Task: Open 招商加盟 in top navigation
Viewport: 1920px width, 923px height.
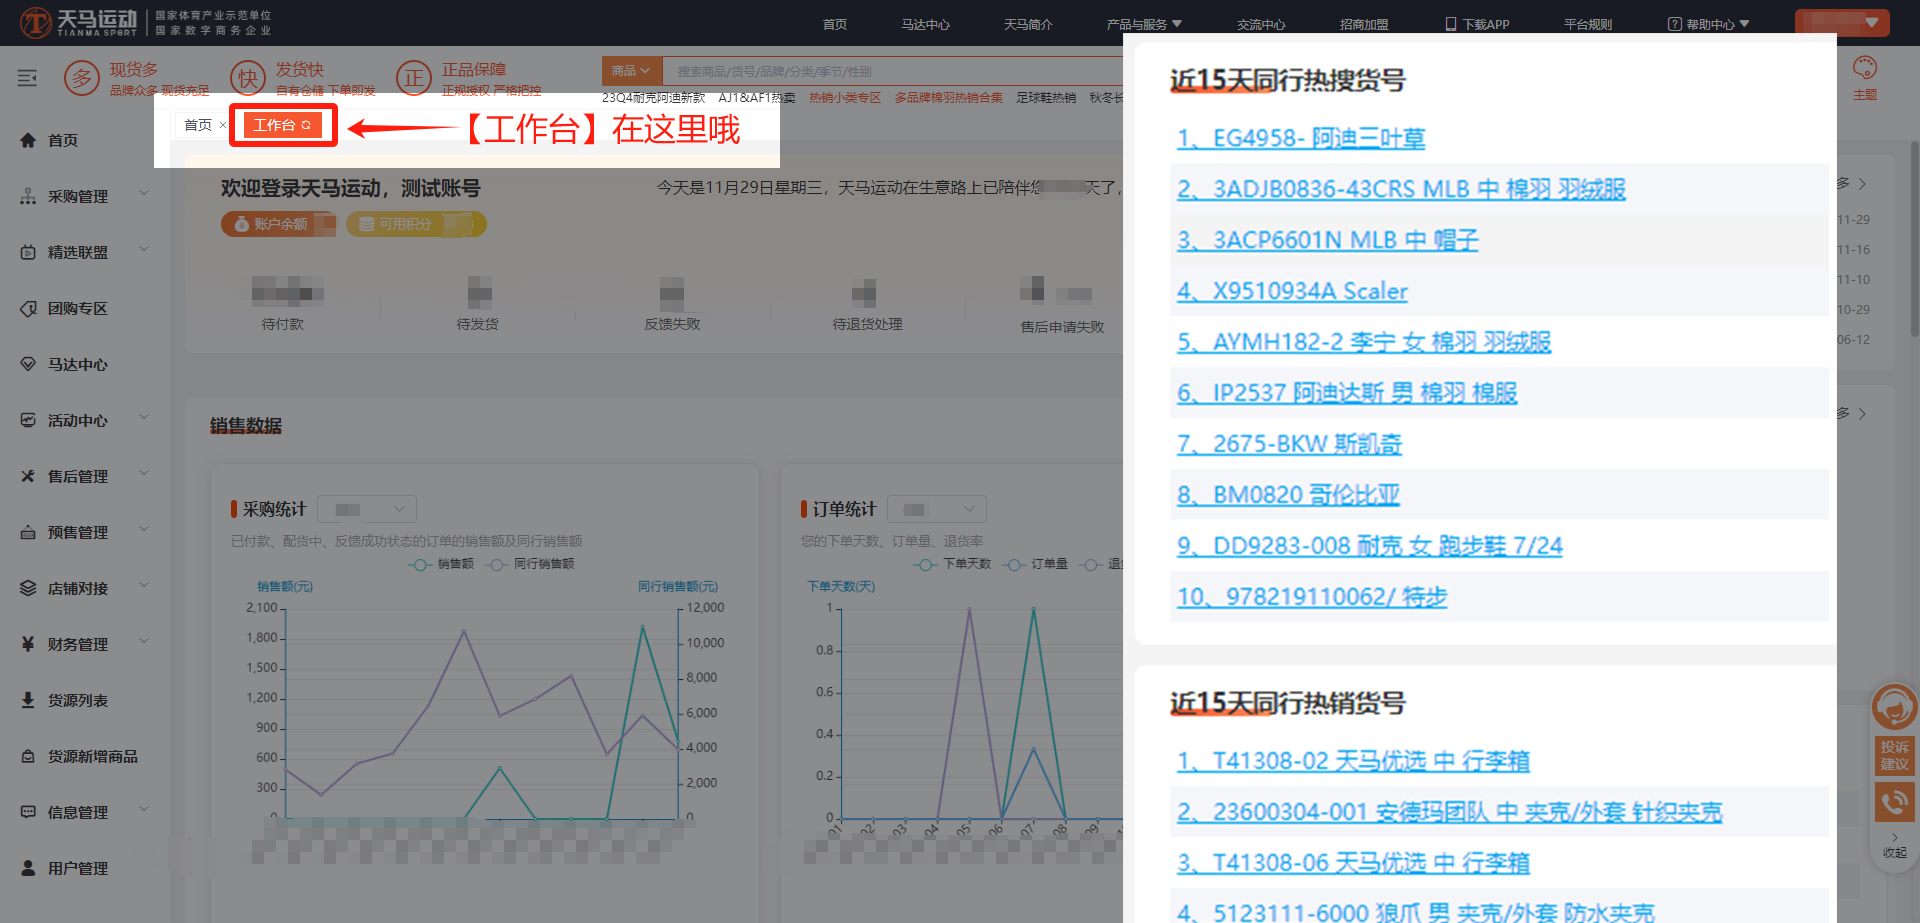Action: click(1364, 24)
